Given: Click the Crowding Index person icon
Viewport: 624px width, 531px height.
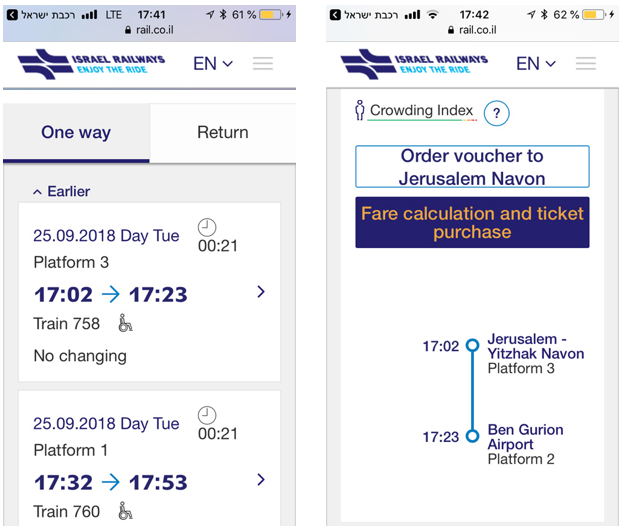Looking at the screenshot, I should click(x=360, y=111).
